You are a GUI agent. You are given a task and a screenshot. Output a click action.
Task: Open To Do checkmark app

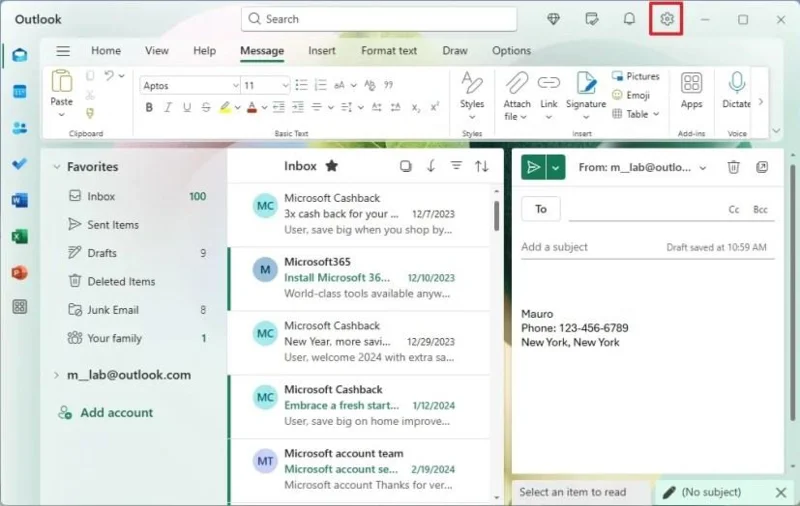coord(19,164)
